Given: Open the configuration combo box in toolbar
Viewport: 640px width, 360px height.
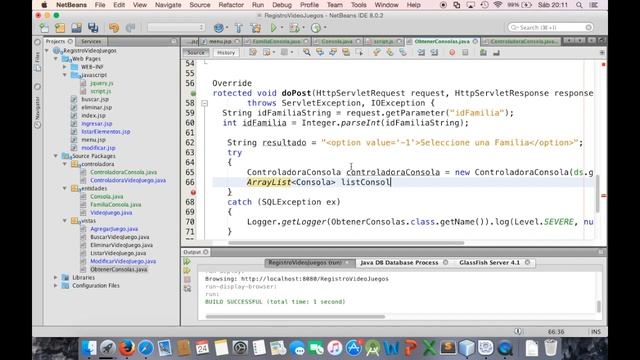Looking at the screenshot, I should click(176, 27).
